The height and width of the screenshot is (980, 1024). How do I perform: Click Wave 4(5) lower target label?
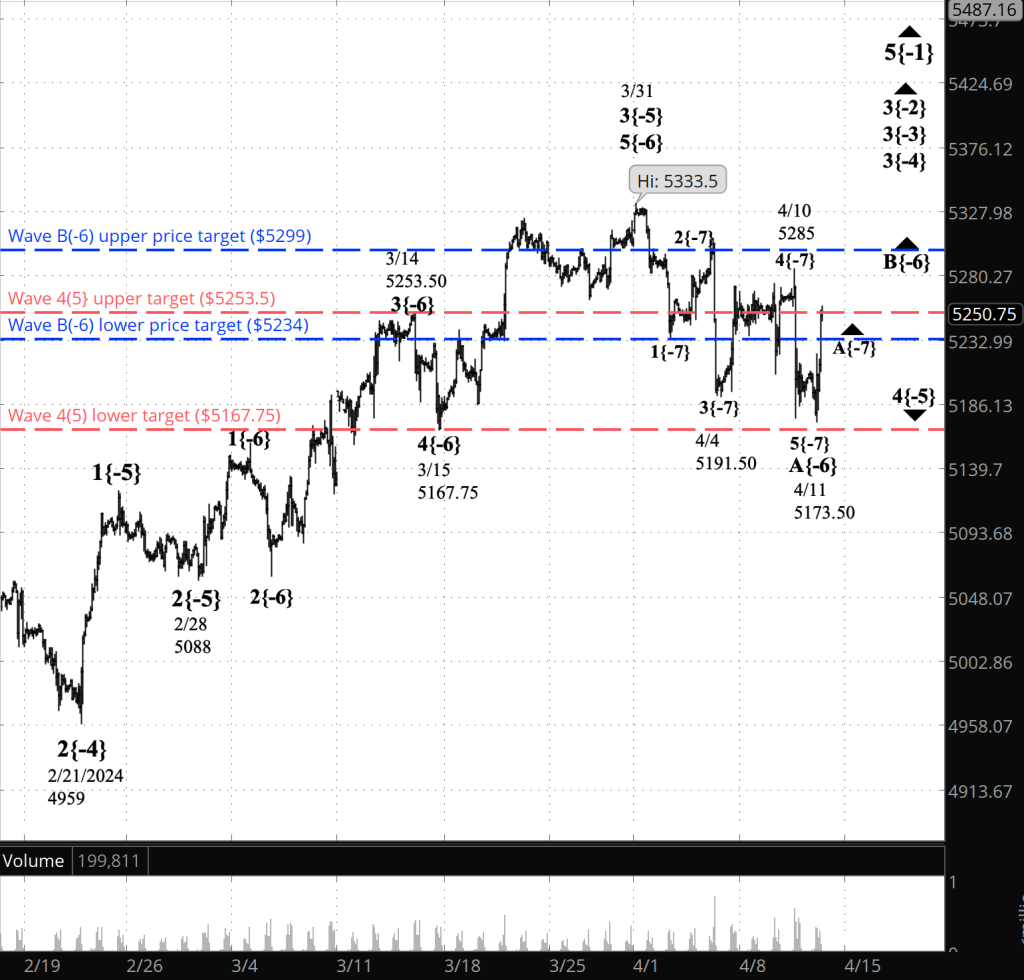(144, 416)
